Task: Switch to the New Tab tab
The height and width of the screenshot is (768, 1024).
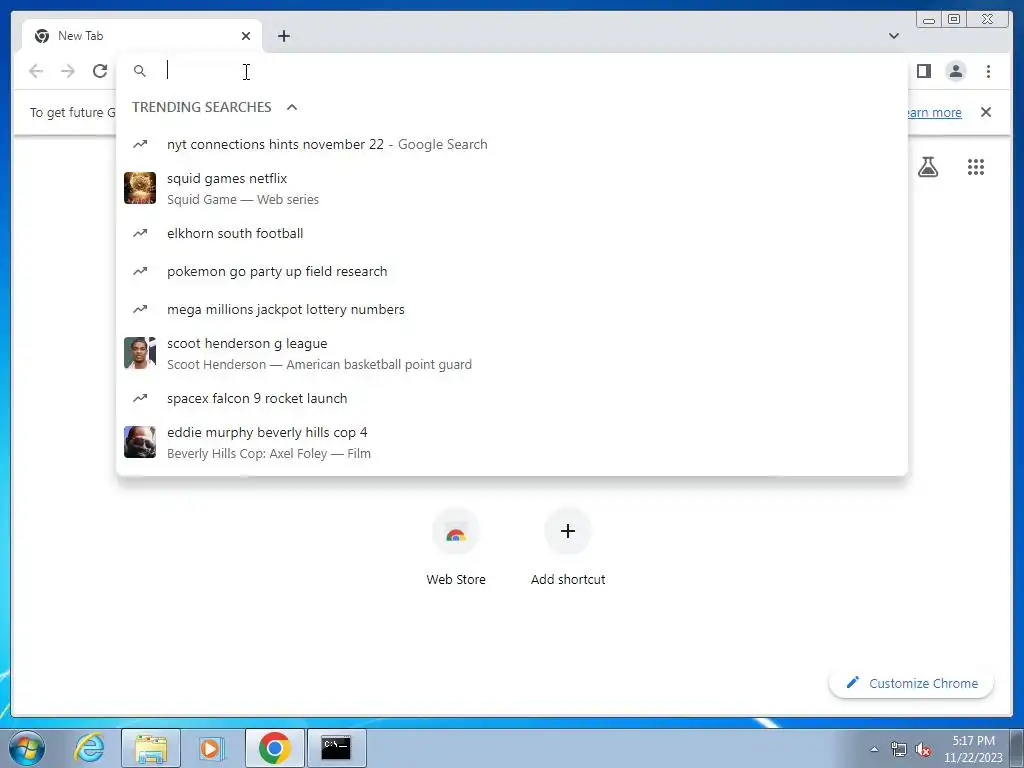Action: [x=142, y=36]
